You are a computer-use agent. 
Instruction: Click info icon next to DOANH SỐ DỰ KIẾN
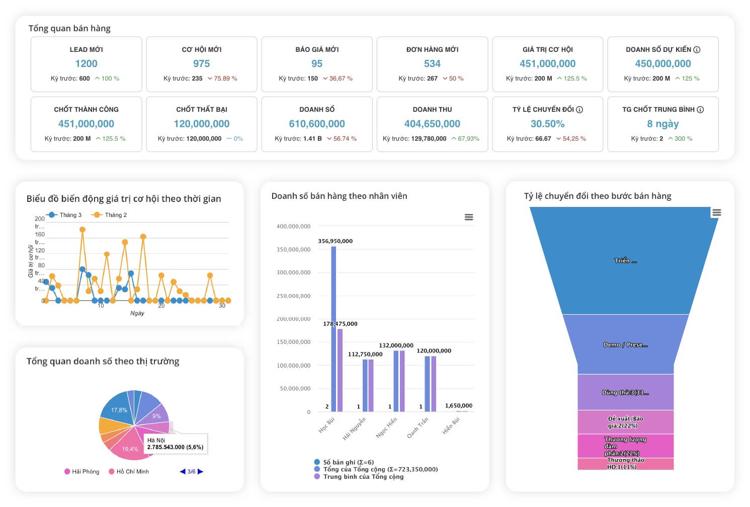click(697, 50)
